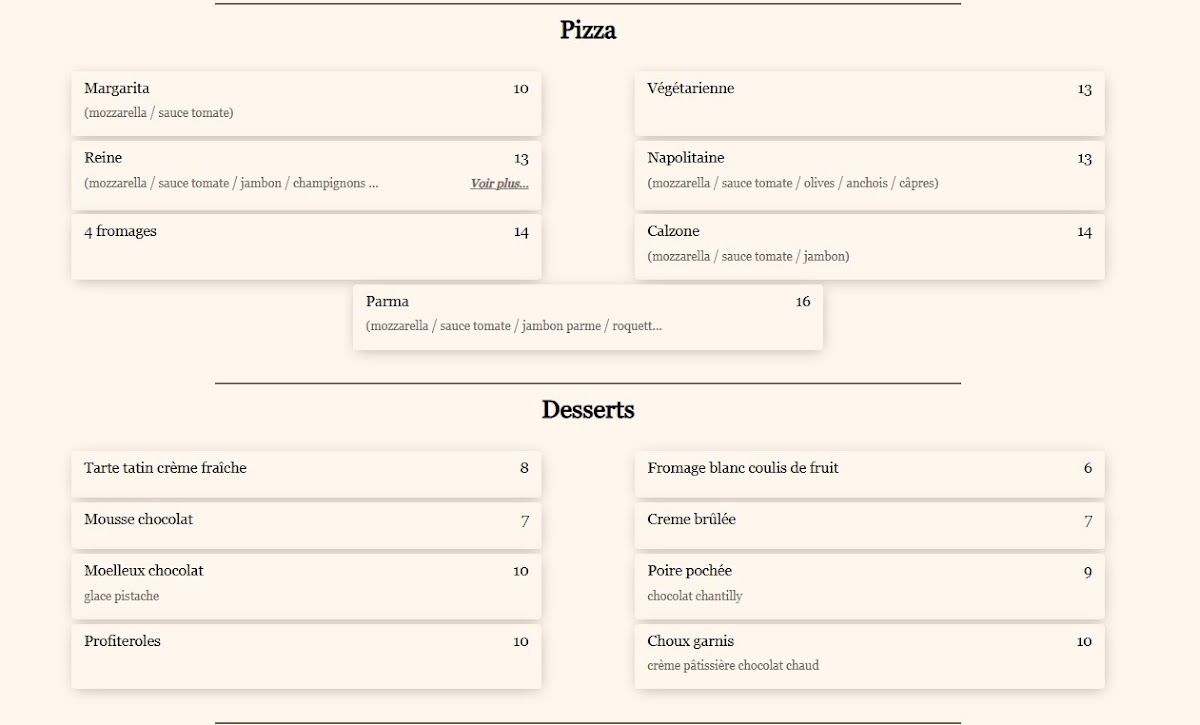Expand the truncated Parma pizza description
Viewport: 1200px width, 725px height.
(x=514, y=326)
